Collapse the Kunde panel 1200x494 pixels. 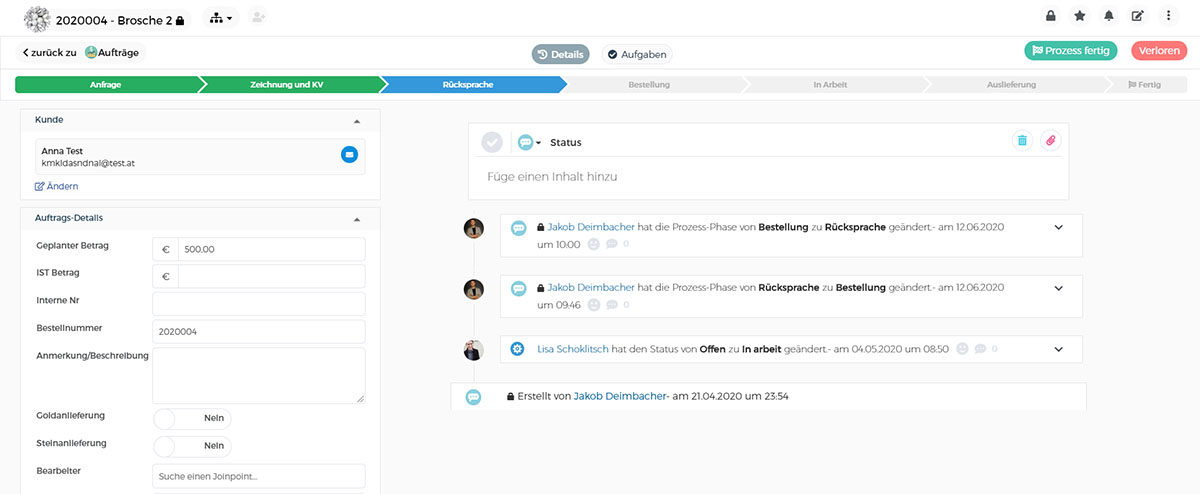(x=357, y=121)
